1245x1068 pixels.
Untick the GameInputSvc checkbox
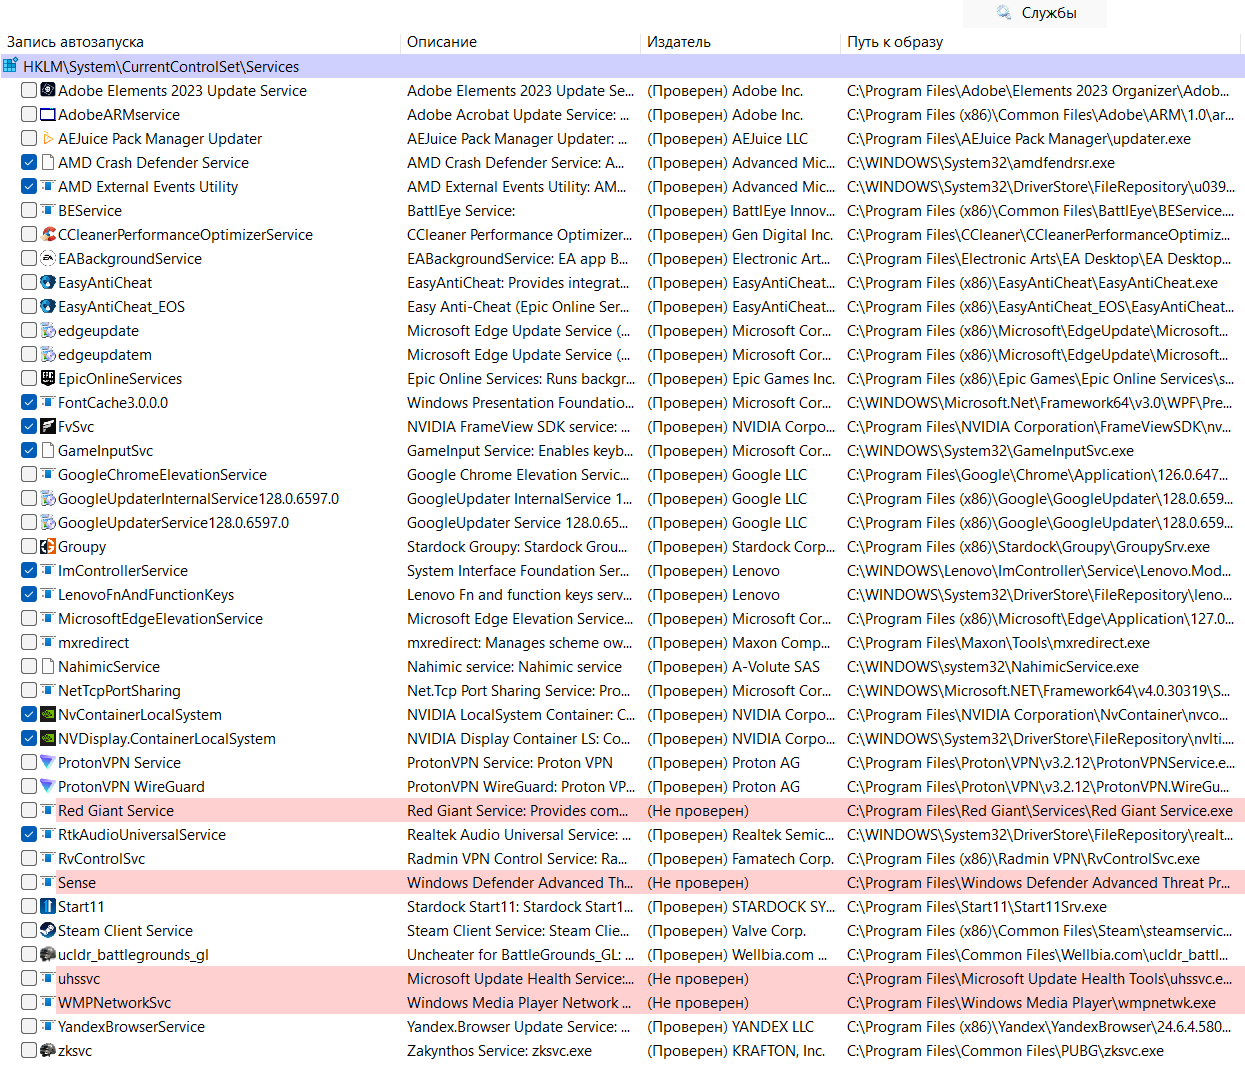(x=29, y=450)
